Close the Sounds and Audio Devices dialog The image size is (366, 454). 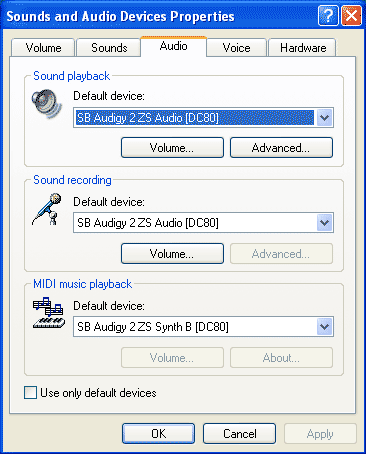pyautogui.click(x=351, y=15)
